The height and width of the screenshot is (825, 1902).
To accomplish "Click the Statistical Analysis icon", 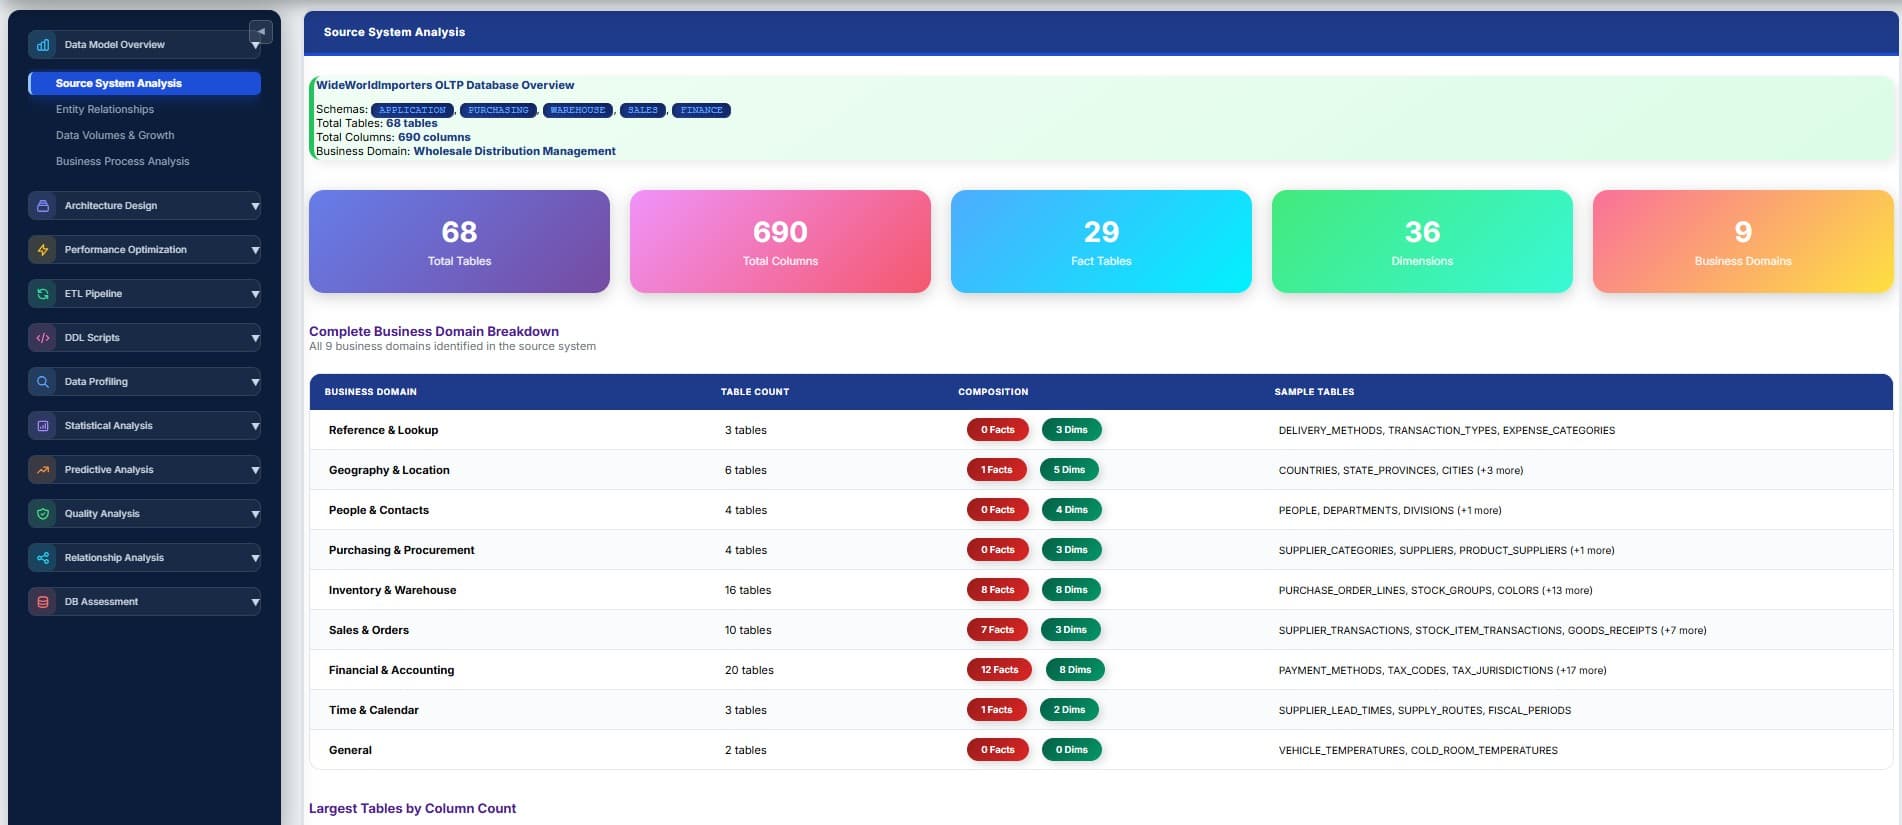I will click(43, 426).
